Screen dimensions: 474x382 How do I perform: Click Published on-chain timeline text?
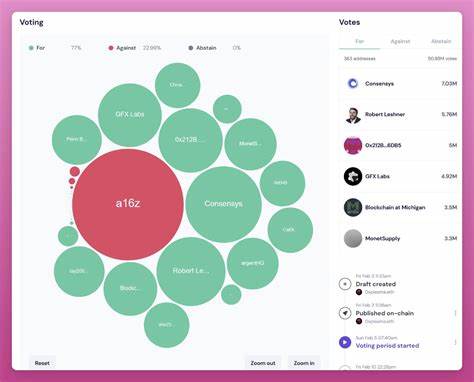385,313
